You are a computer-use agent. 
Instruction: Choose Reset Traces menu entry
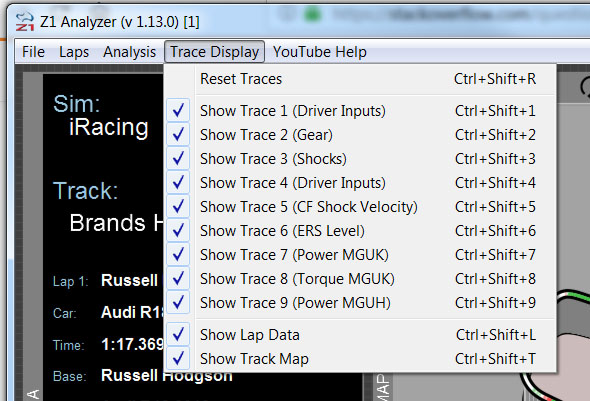(360, 79)
